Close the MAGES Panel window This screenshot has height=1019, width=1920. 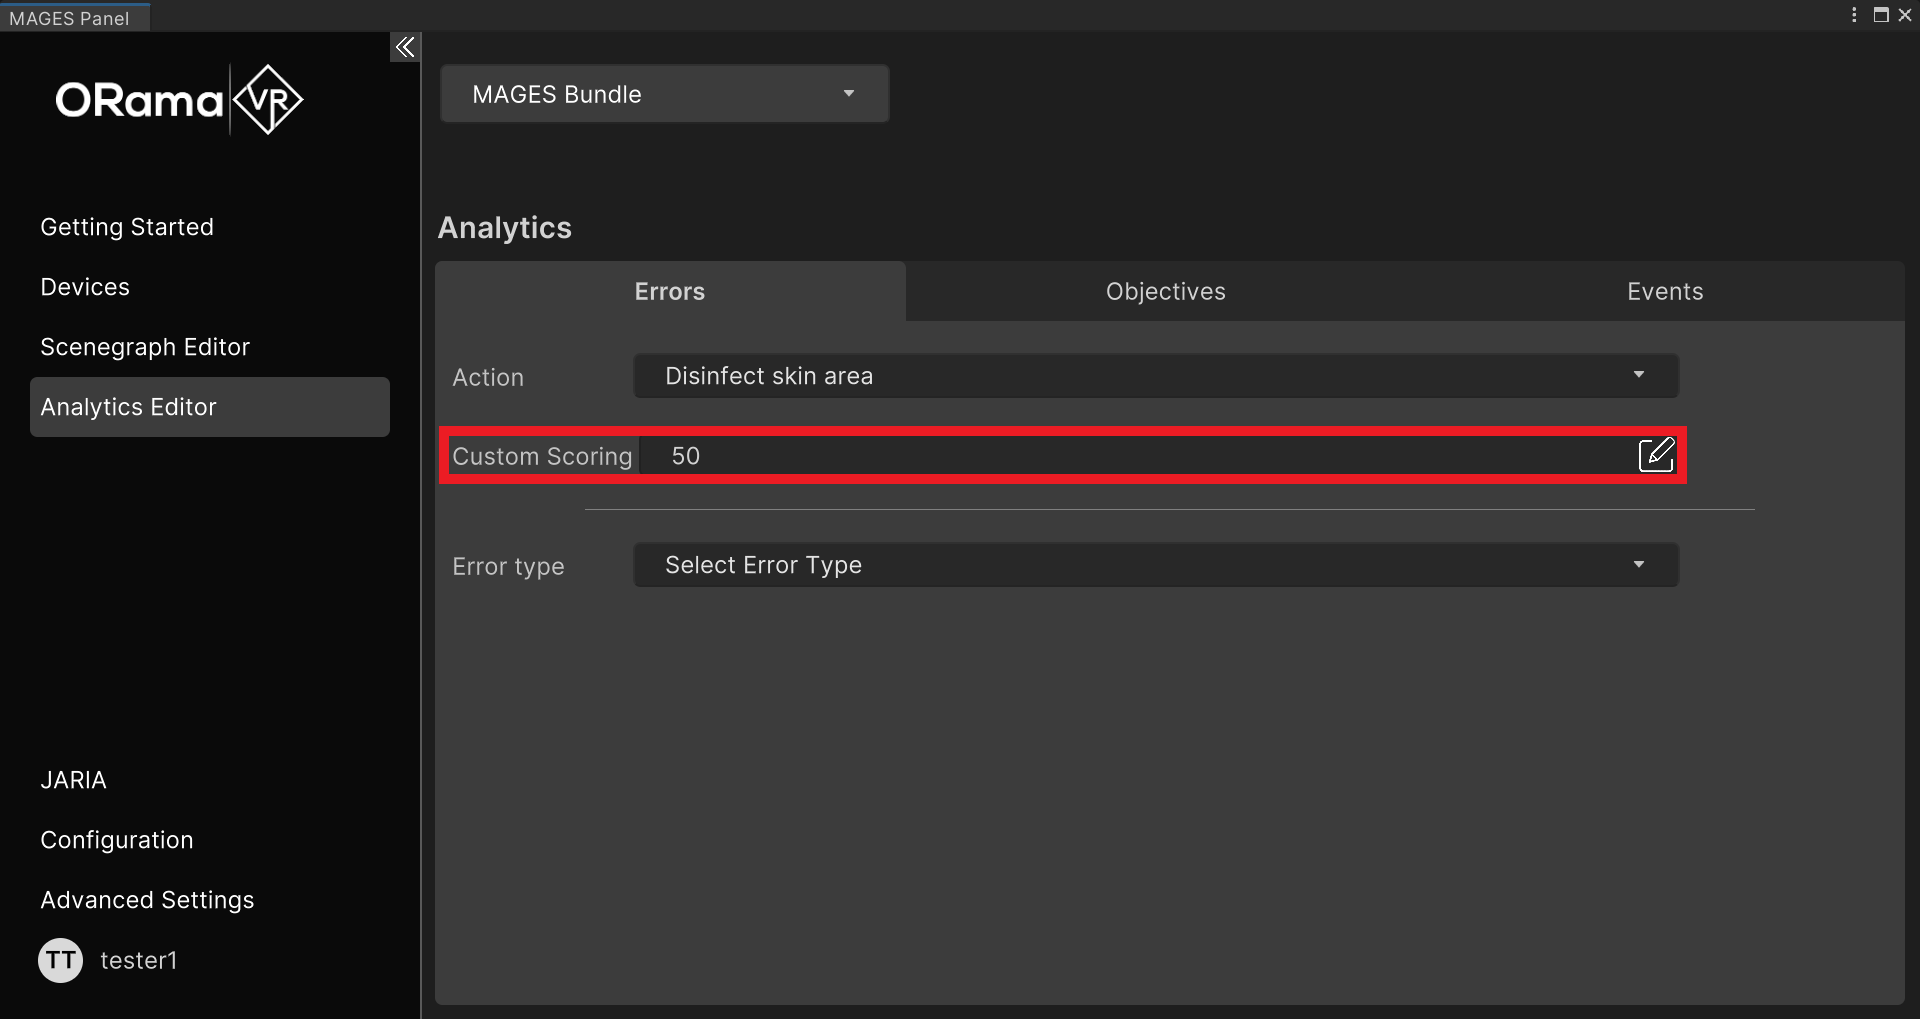pos(1905,15)
